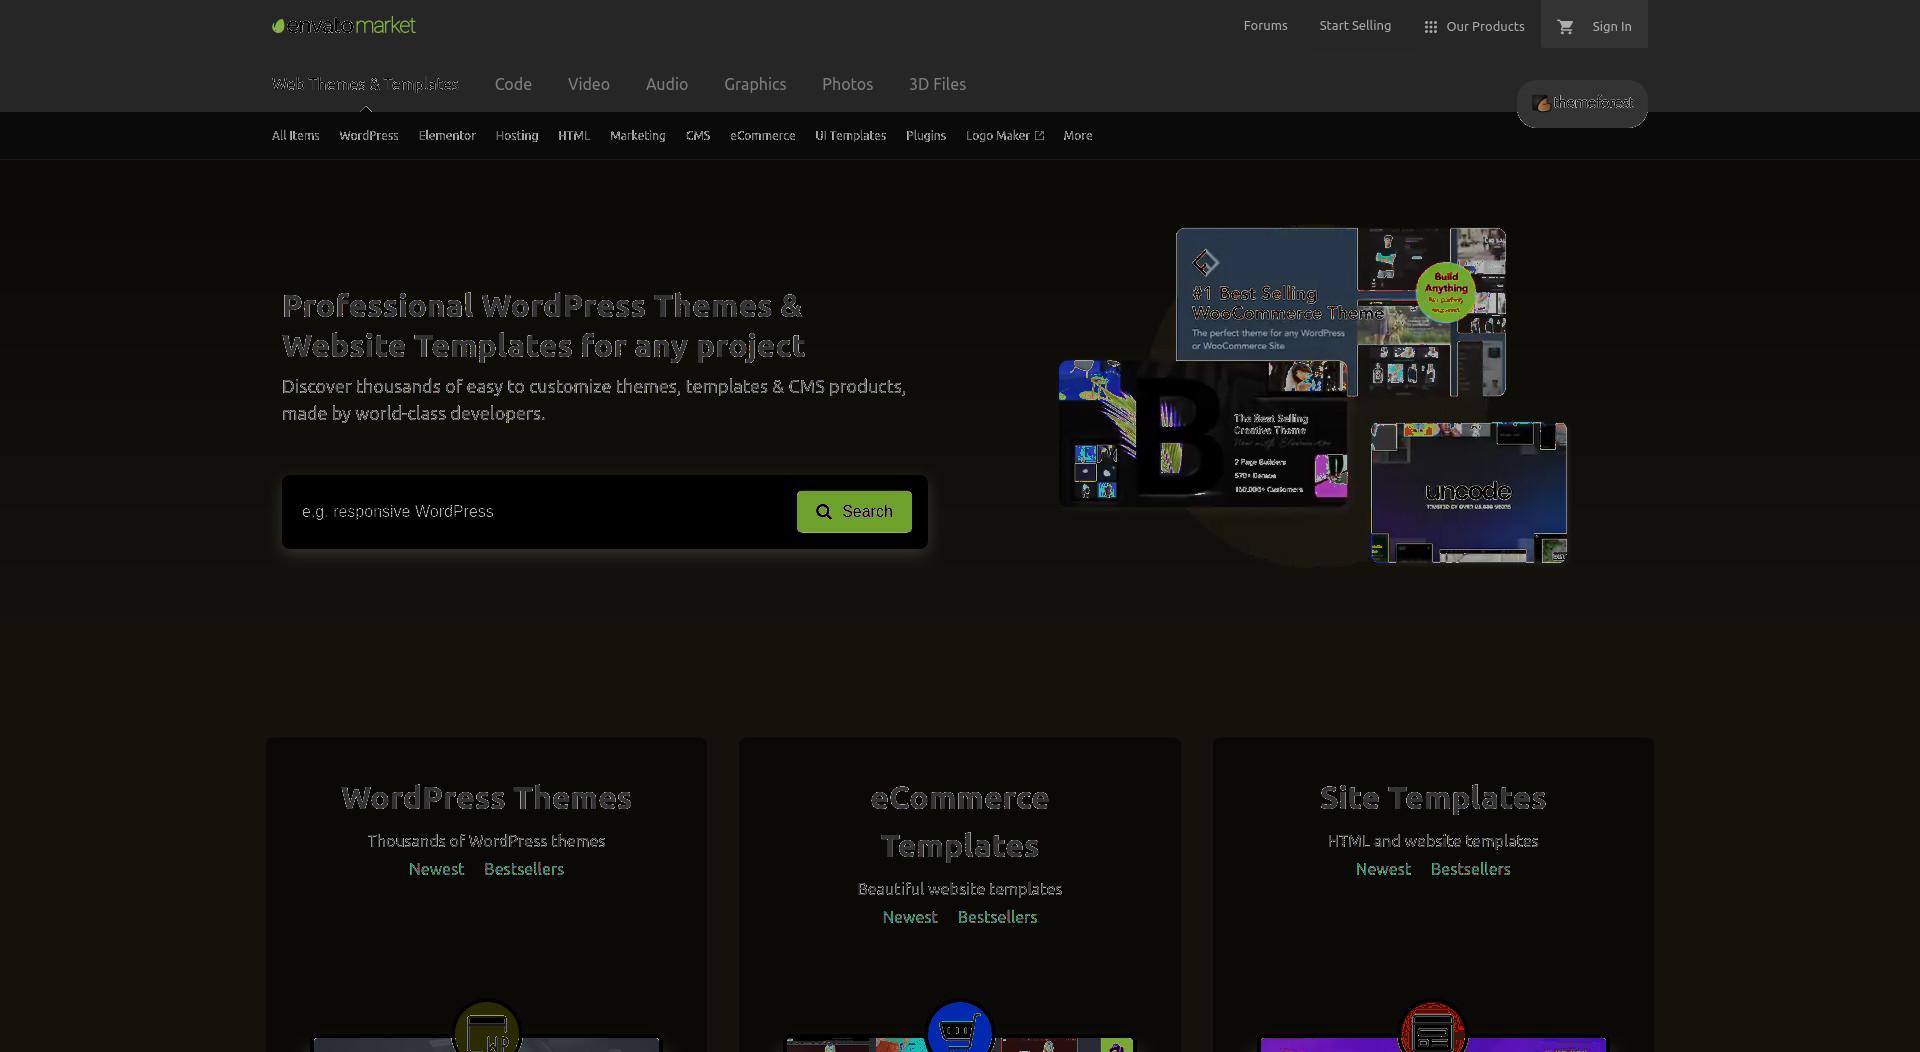The width and height of the screenshot is (1920, 1052).
Task: Click Bestsellers under WordPress Themes
Action: 524,869
